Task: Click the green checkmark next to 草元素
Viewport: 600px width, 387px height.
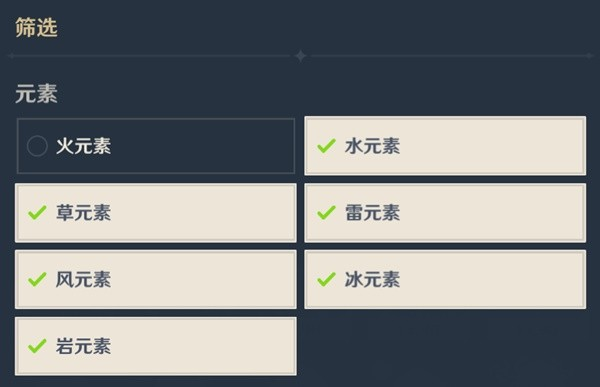Action: coord(37,212)
